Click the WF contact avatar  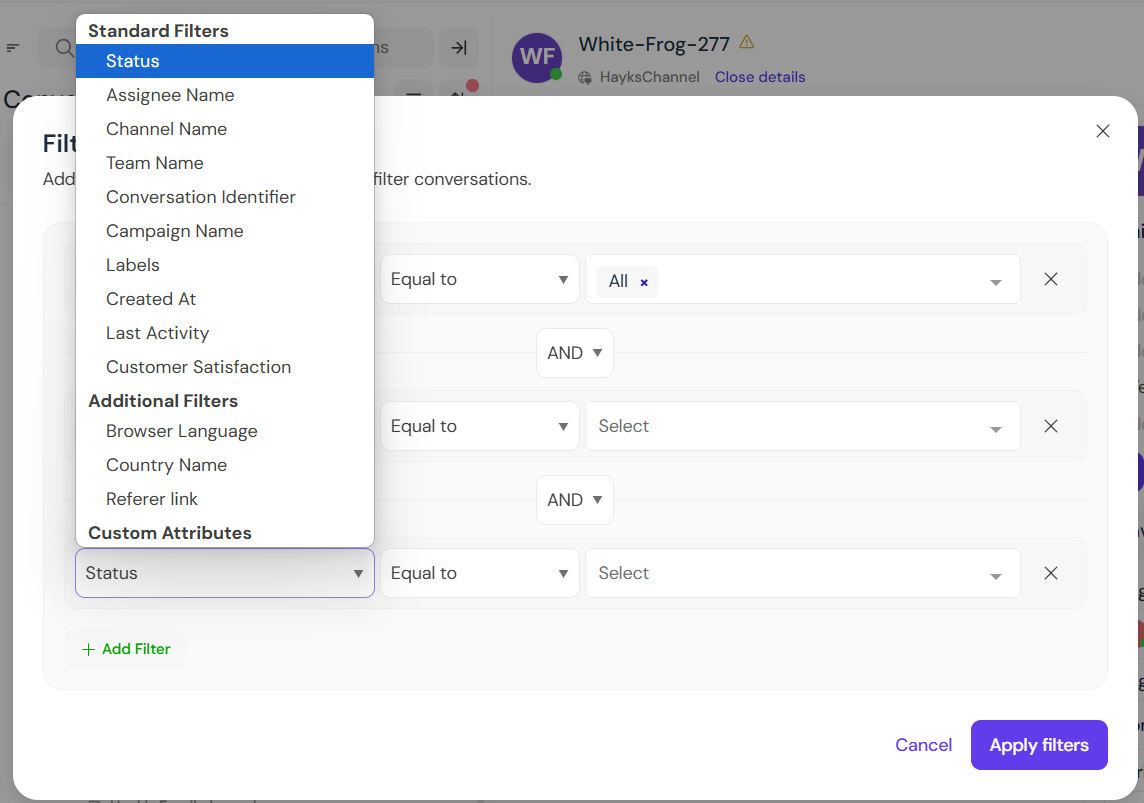pos(537,58)
